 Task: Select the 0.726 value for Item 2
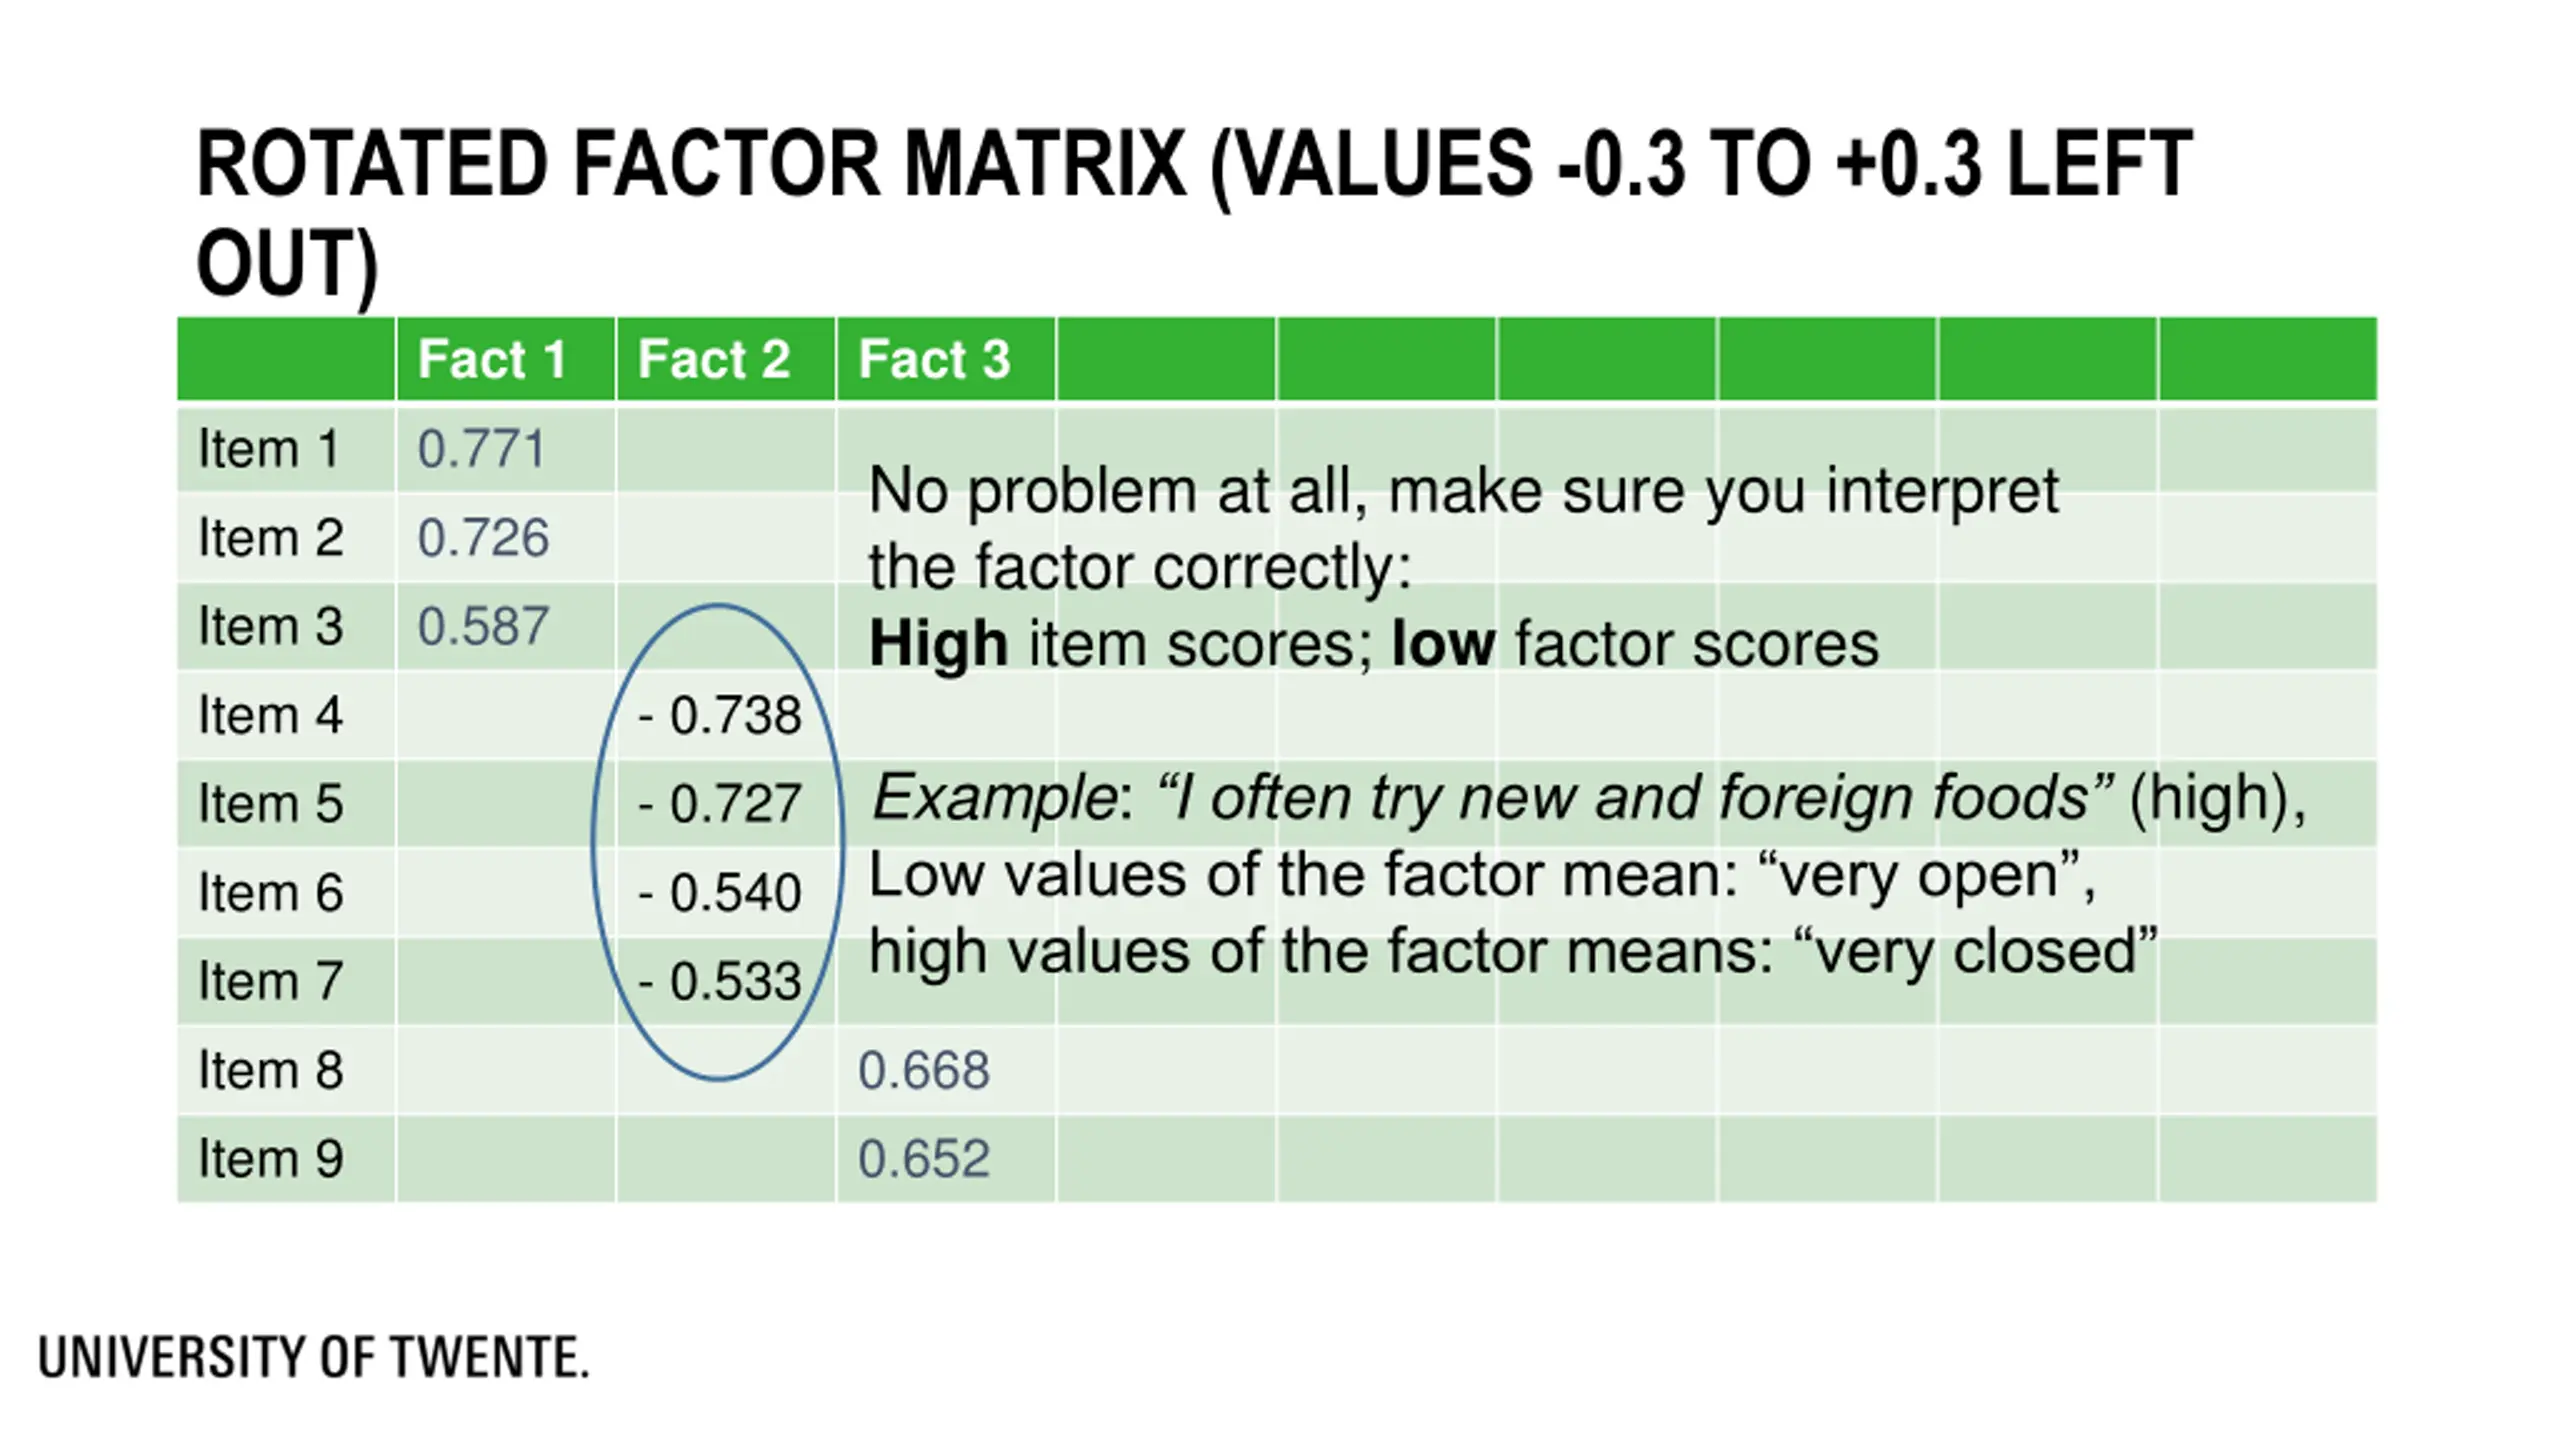tap(483, 537)
